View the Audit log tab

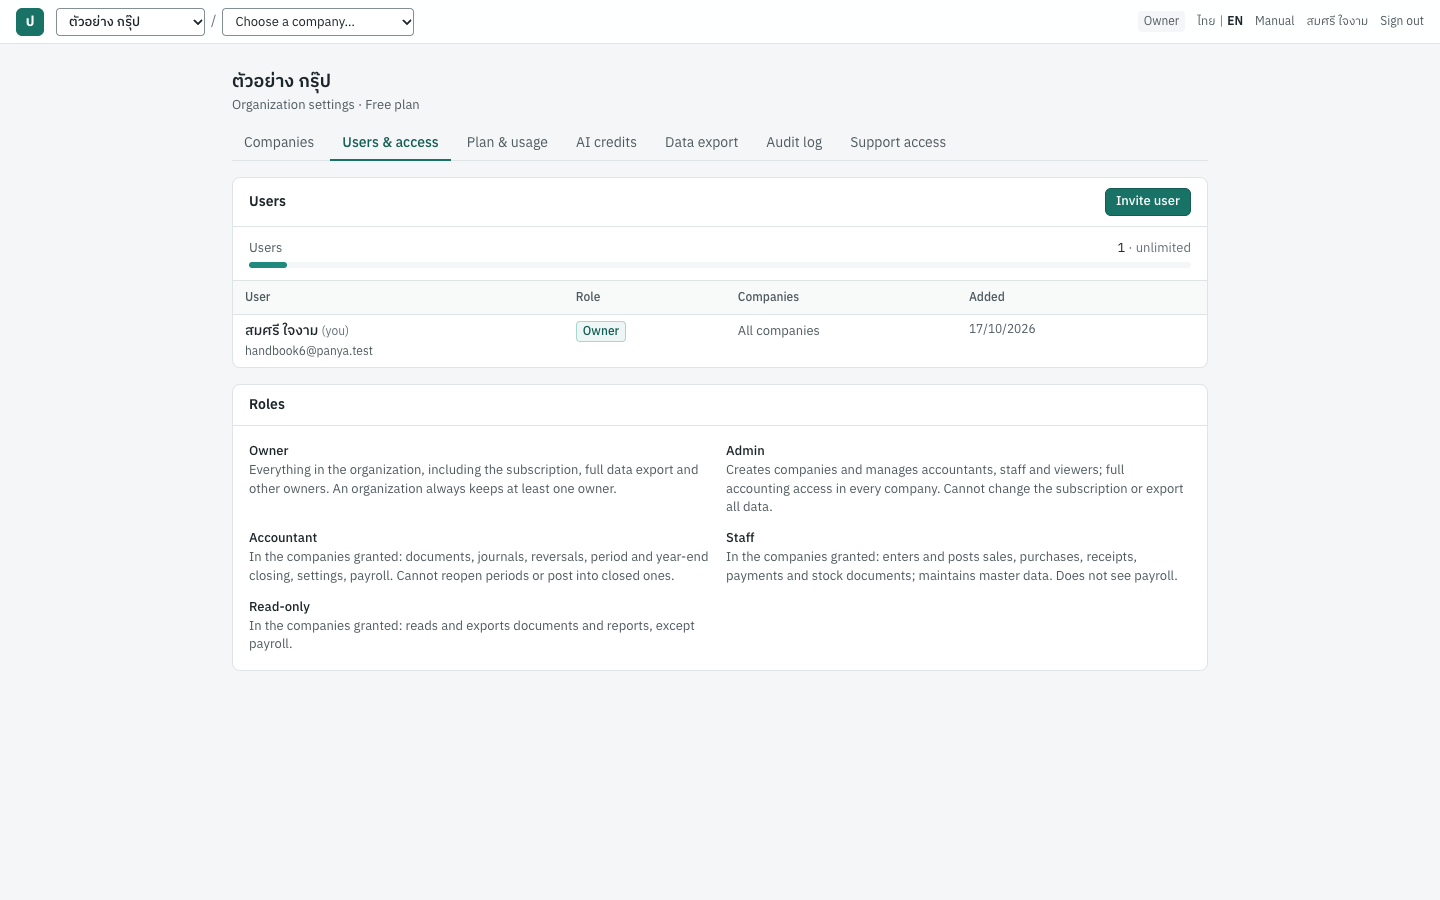tap(794, 143)
